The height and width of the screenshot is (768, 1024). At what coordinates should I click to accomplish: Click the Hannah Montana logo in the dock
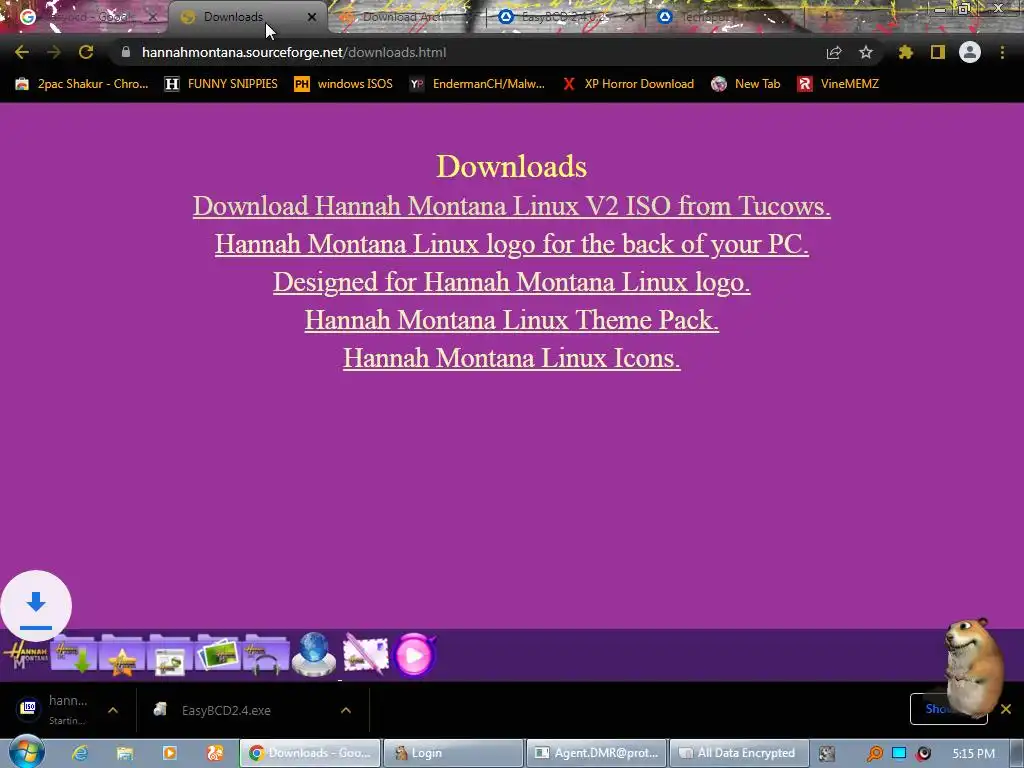[x=26, y=654]
